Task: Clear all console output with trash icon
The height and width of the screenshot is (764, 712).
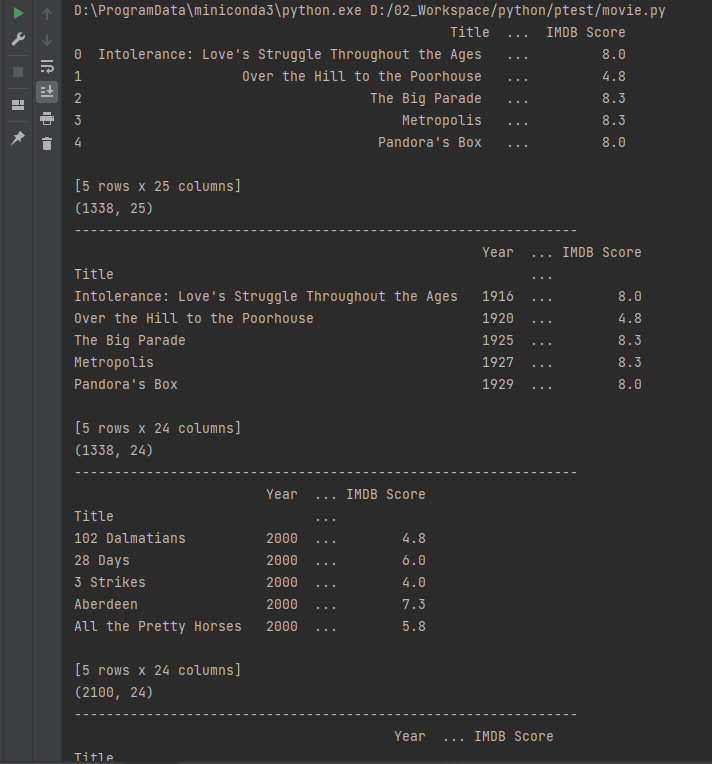Action: pos(47,144)
